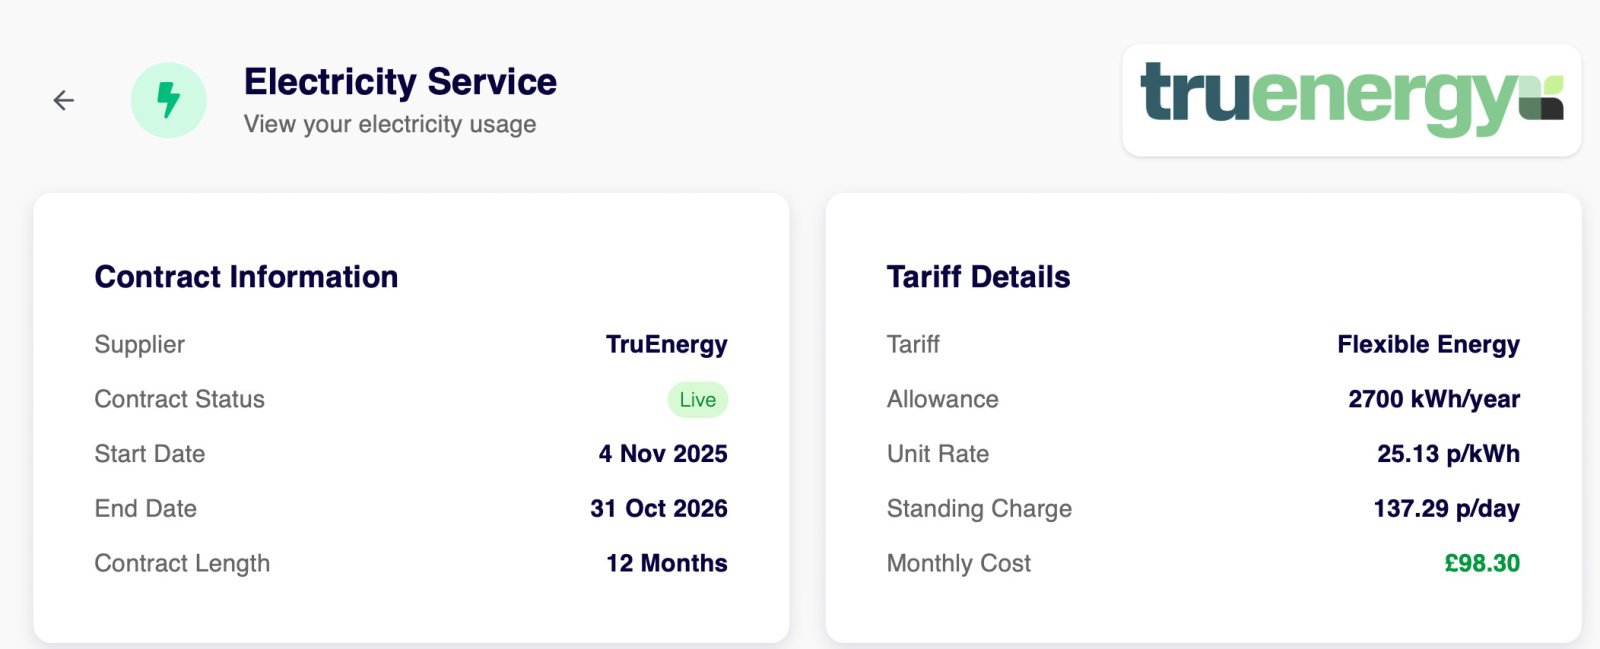
Task: Select the Contract Information heading
Action: (x=246, y=277)
